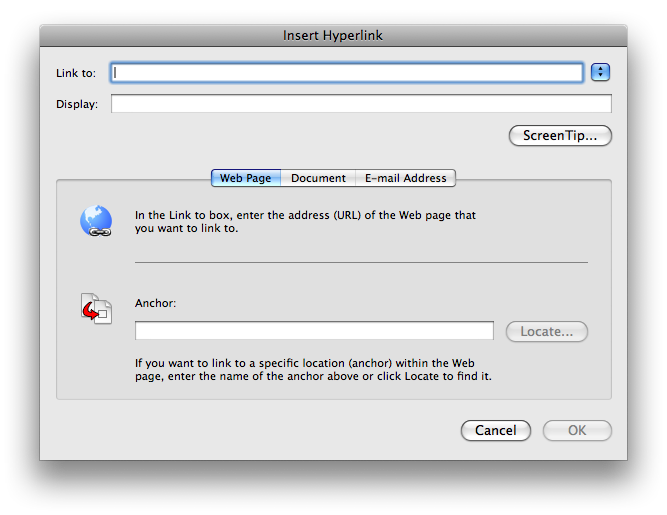The width and height of the screenshot is (667, 515).
Task: Open the Link to dropdown arrow
Action: point(600,72)
